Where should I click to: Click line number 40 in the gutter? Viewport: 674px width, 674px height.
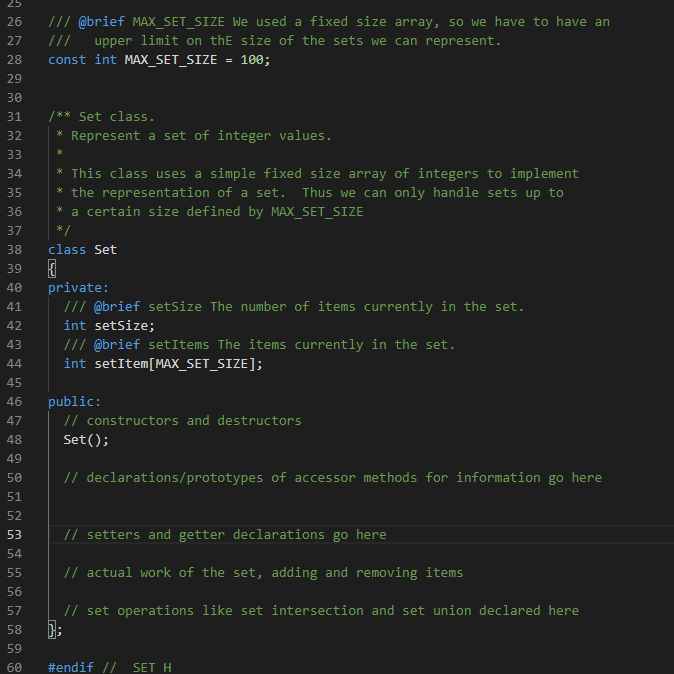(x=14, y=288)
